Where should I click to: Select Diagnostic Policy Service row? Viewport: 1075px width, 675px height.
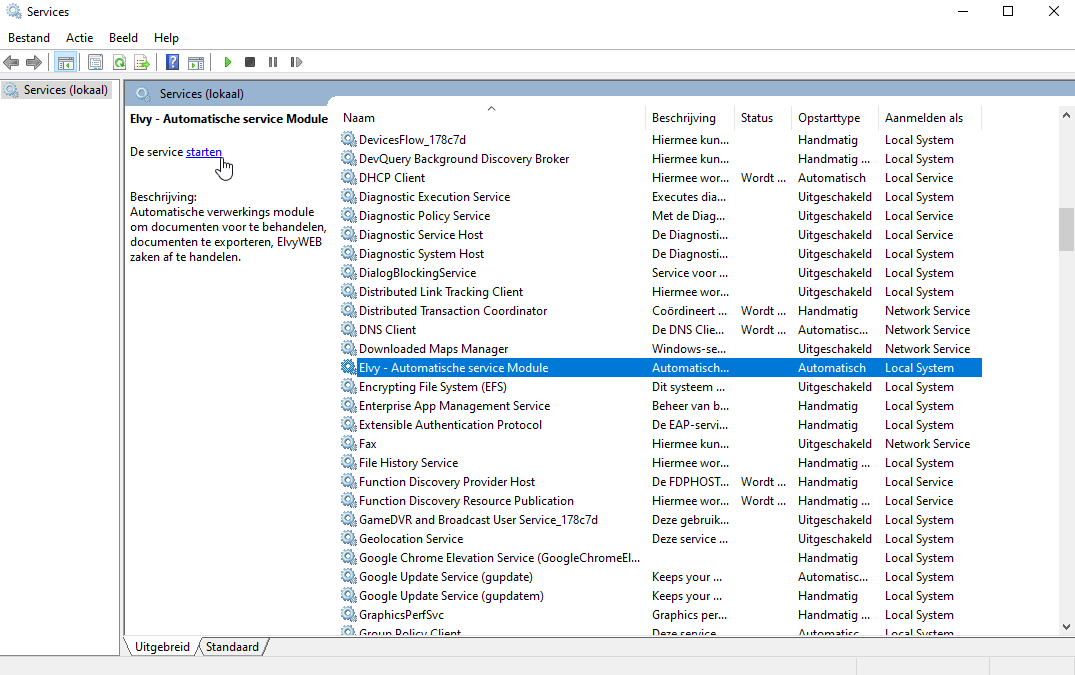point(661,216)
